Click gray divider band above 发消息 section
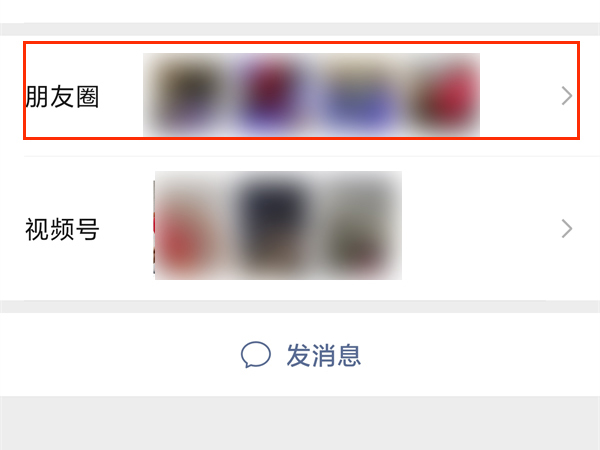This screenshot has height=450, width=600. coord(300,307)
